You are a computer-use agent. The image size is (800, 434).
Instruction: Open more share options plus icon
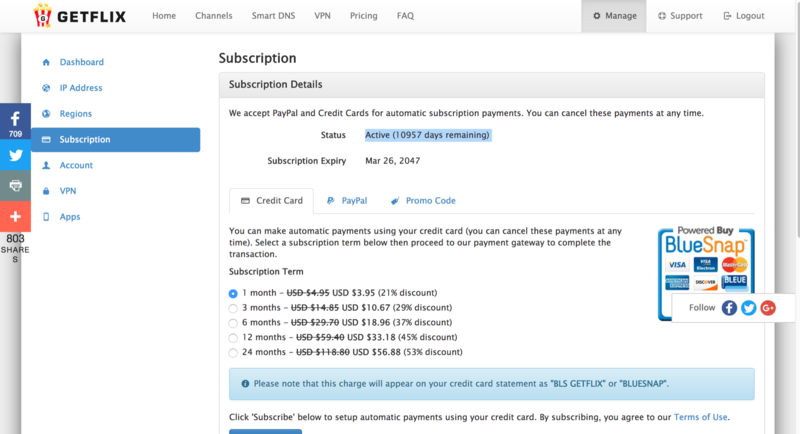coord(15,216)
